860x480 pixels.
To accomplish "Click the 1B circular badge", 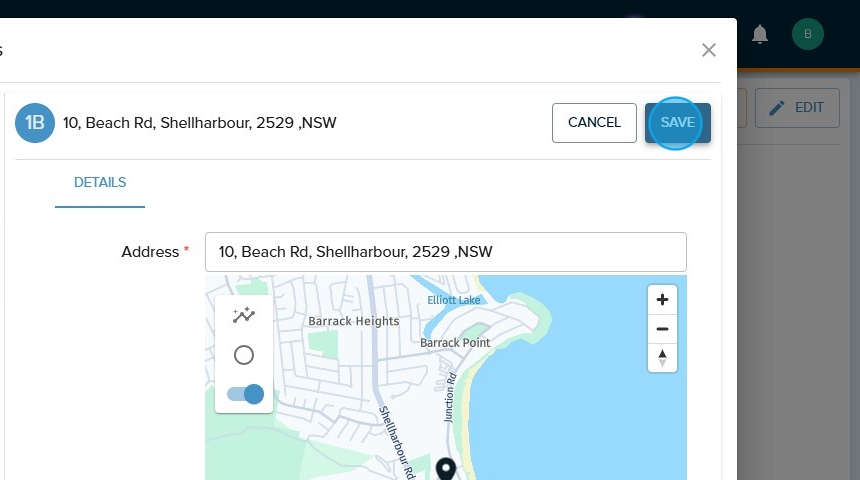I will click(x=35, y=123).
